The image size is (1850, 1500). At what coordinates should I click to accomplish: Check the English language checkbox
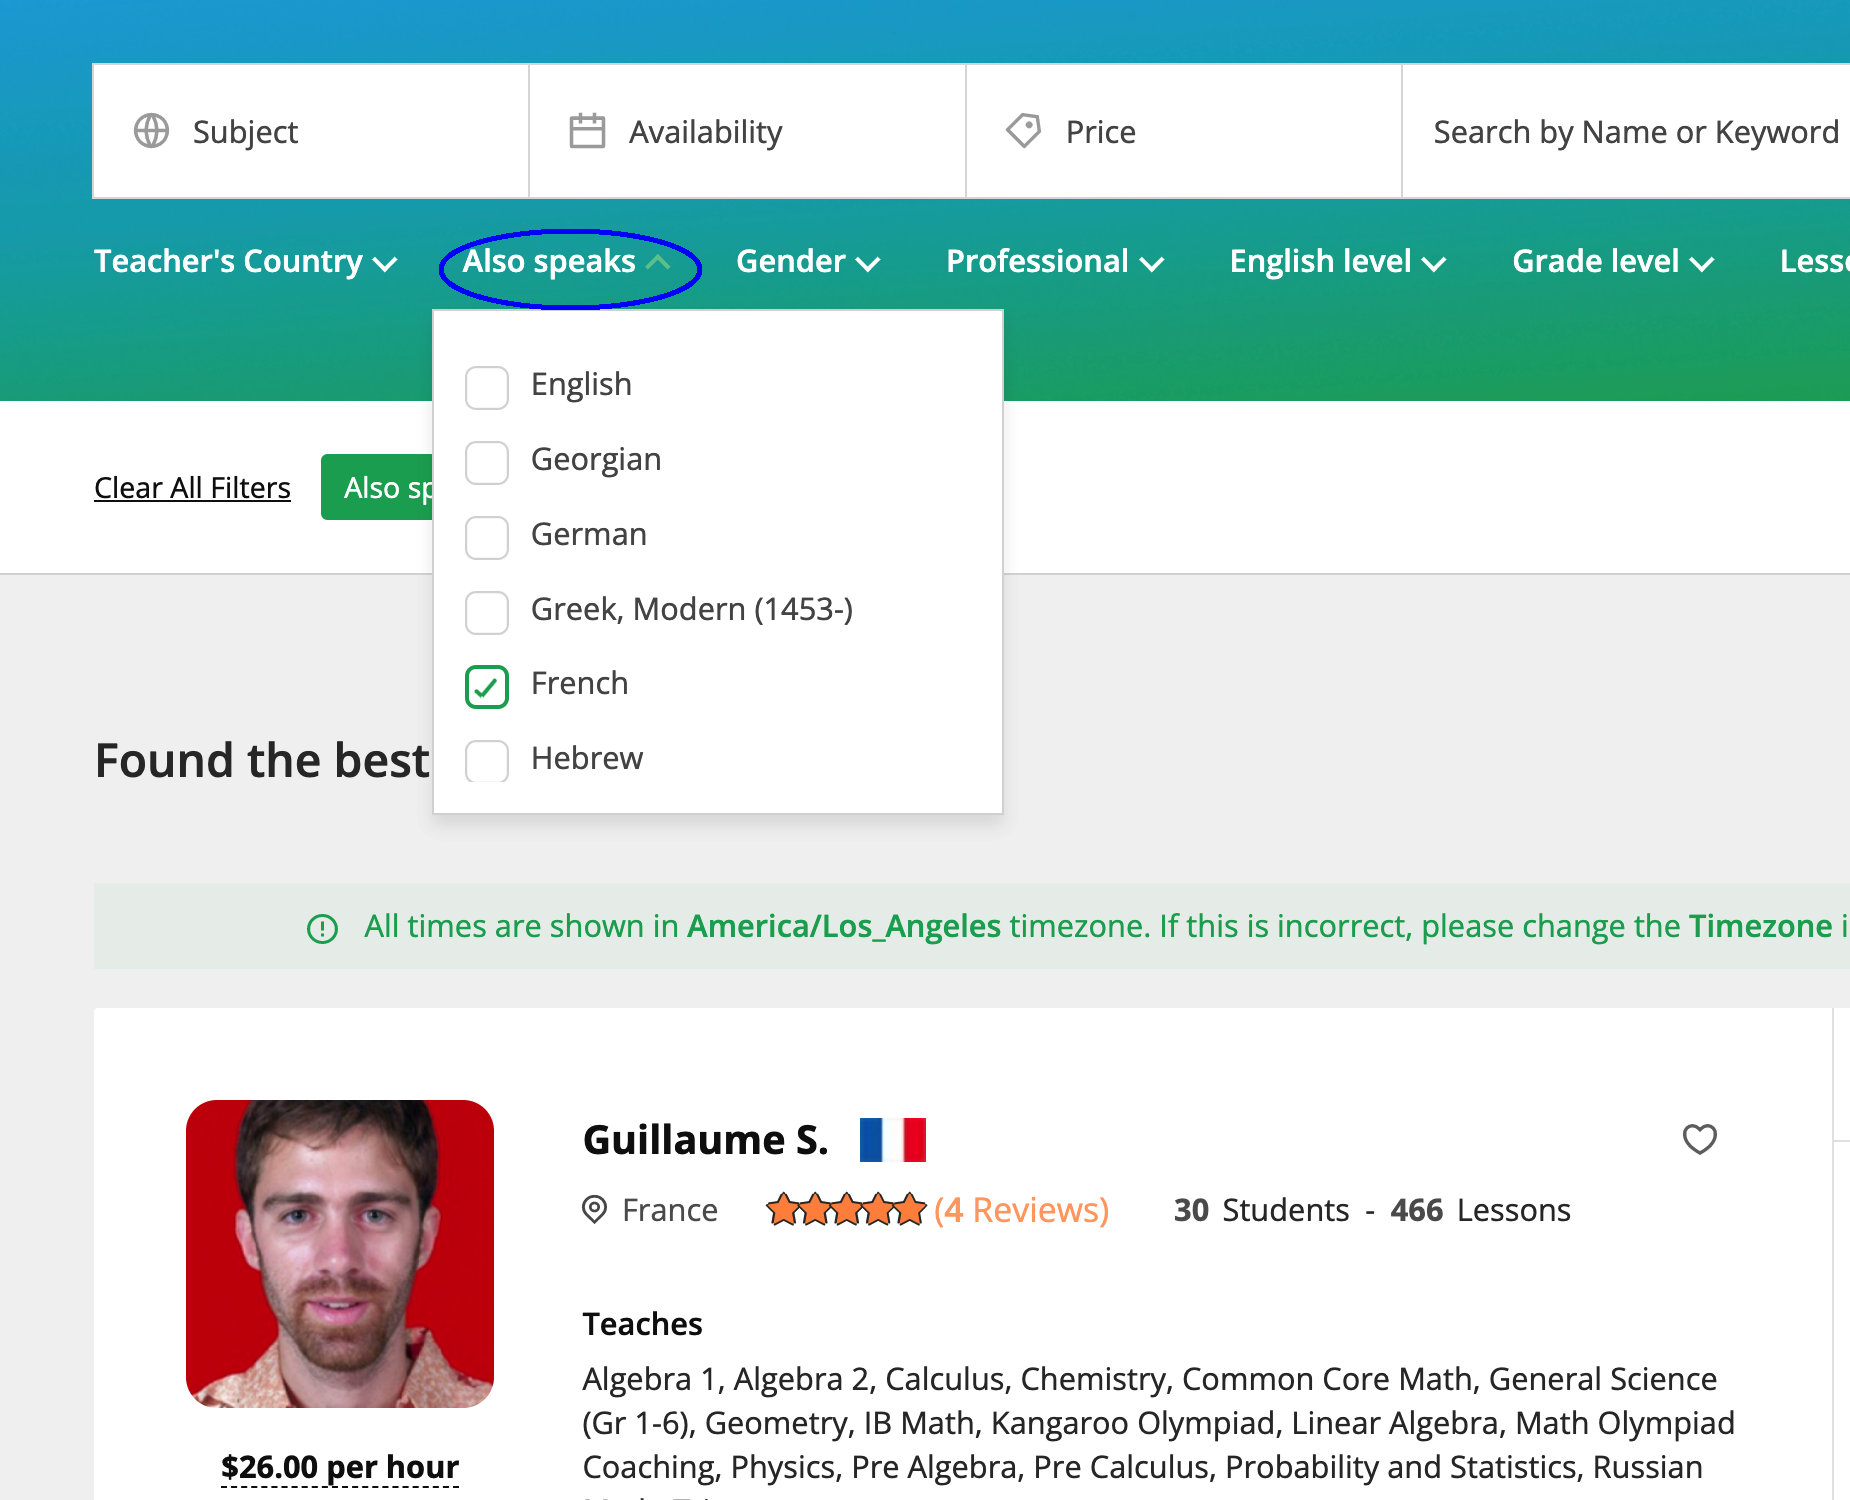click(487, 387)
